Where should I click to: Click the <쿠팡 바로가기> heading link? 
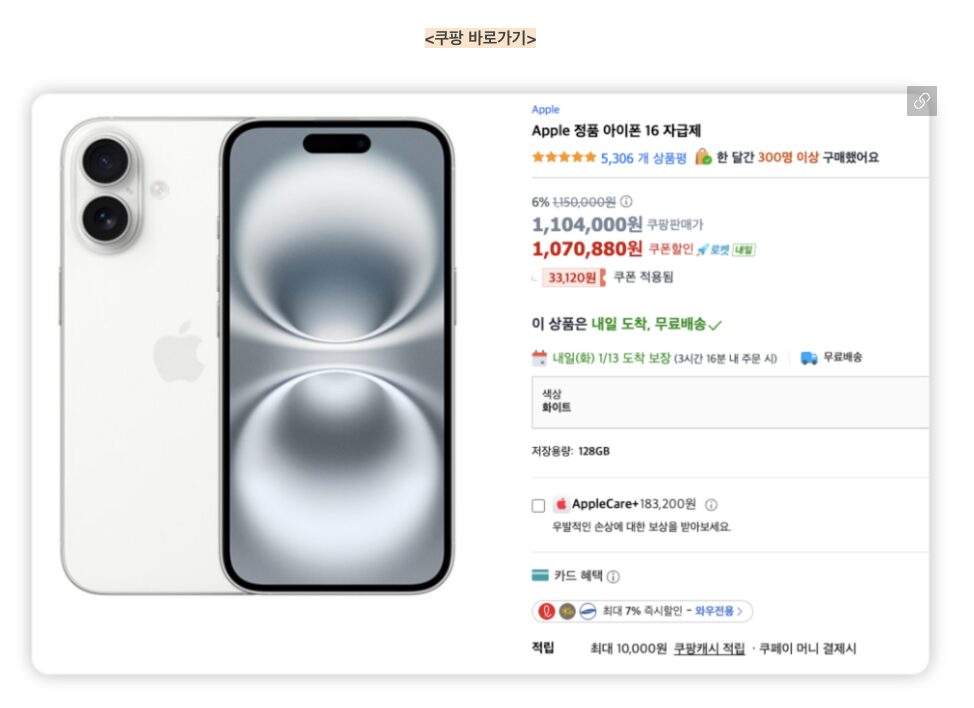point(480,38)
